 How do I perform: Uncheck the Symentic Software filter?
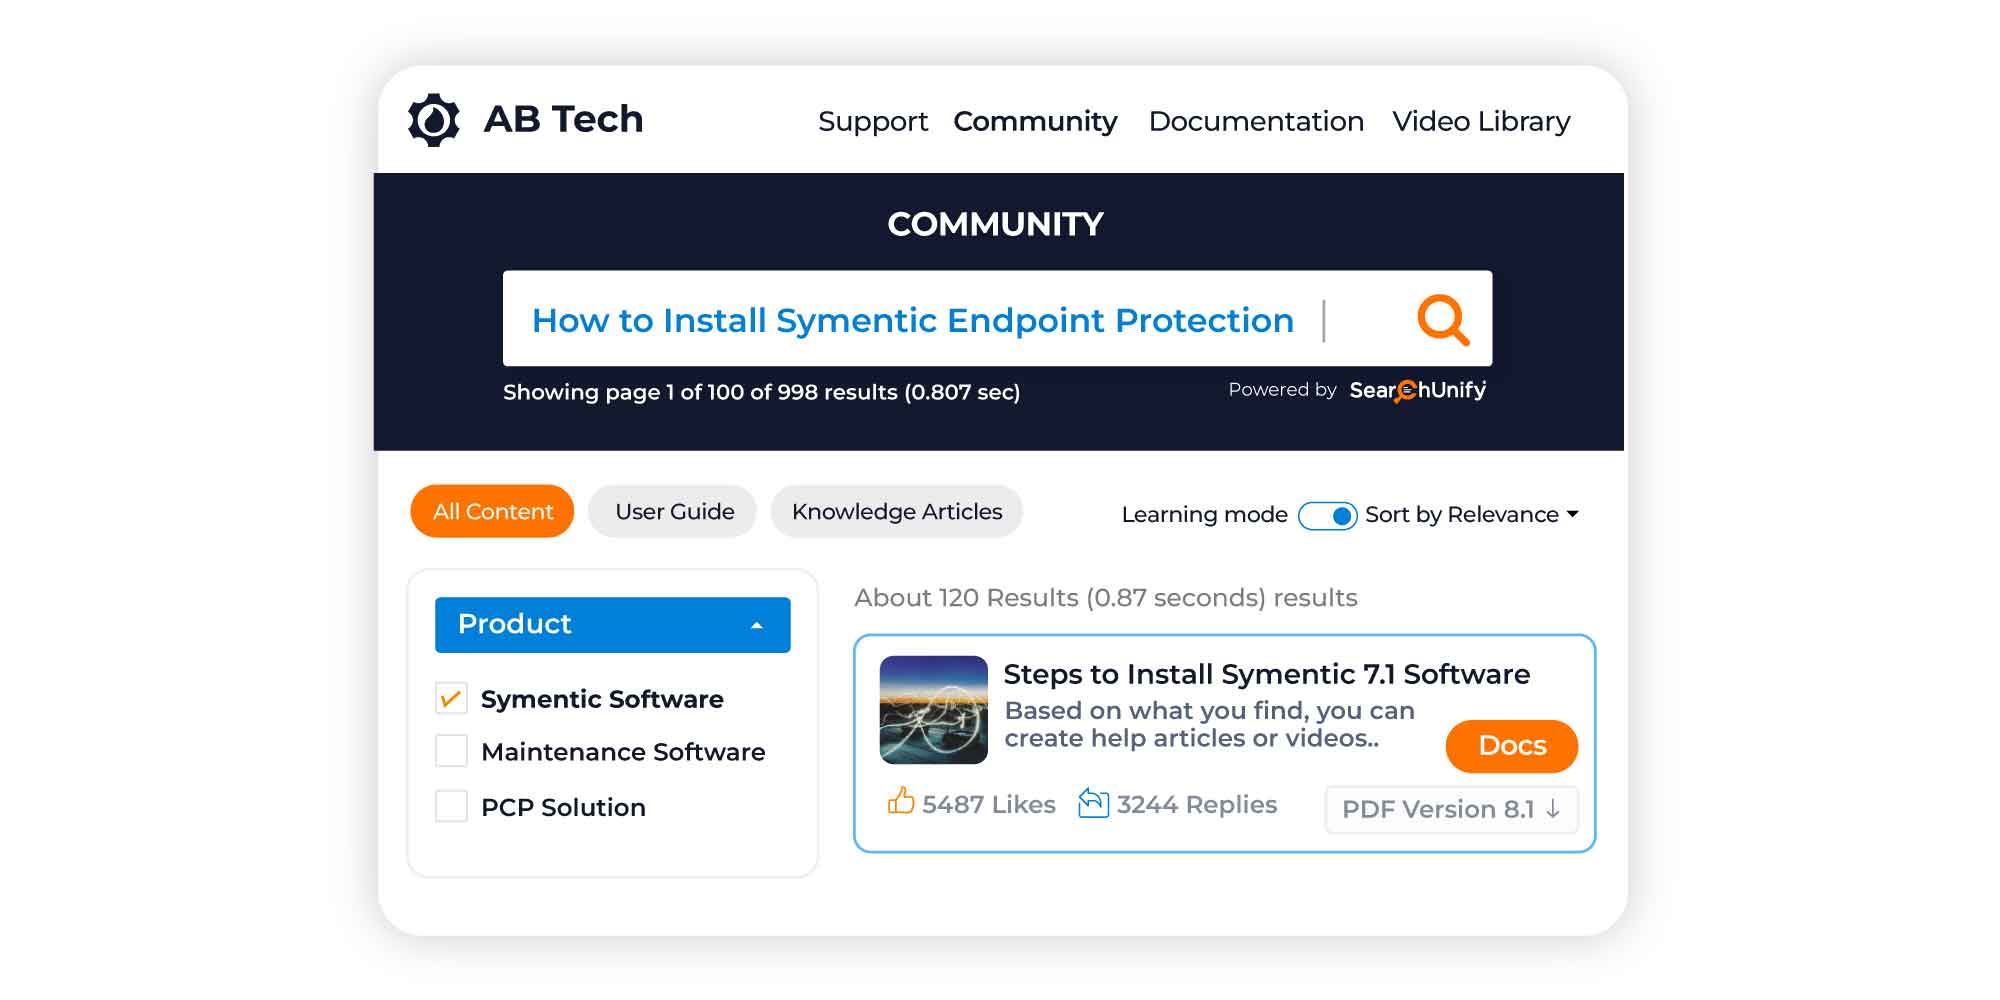point(452,698)
